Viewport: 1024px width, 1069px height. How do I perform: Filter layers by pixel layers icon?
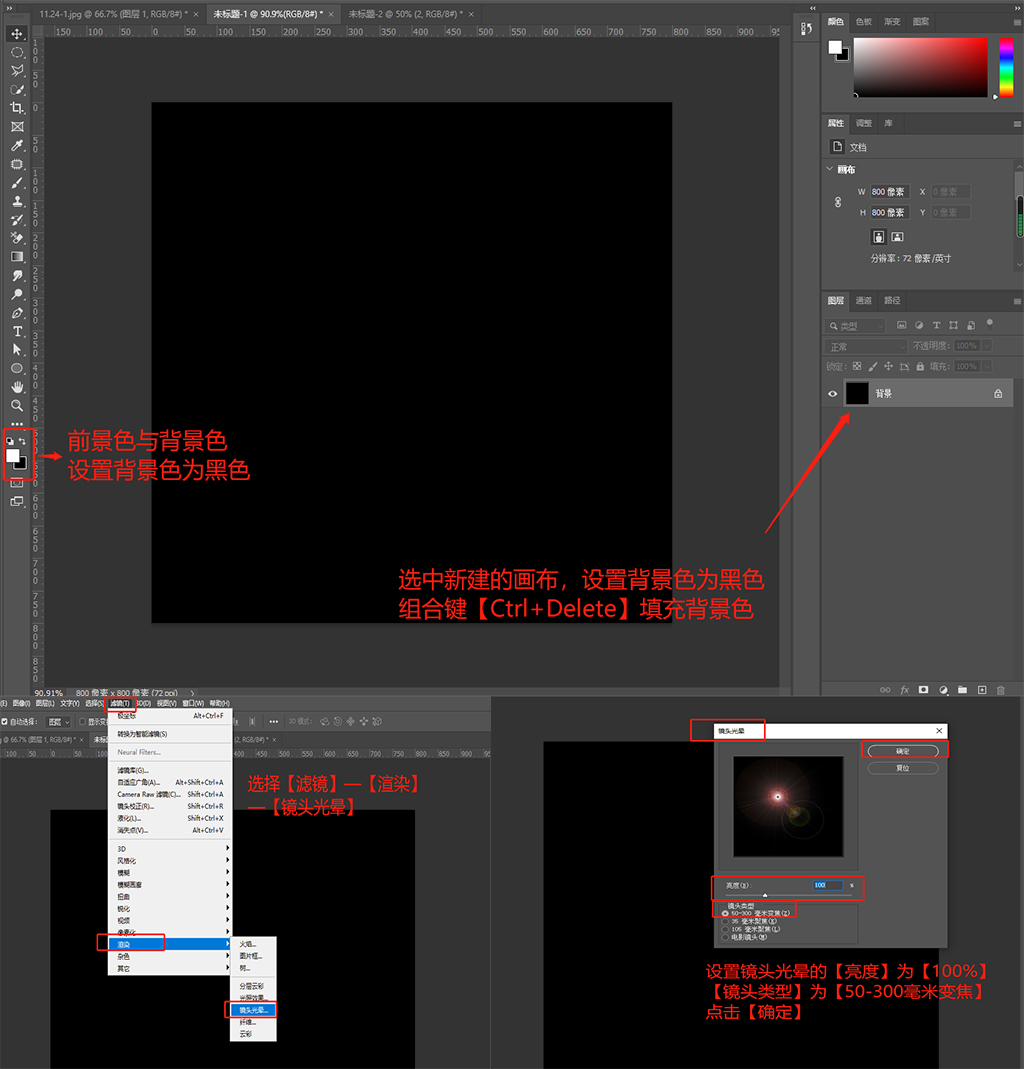901,325
